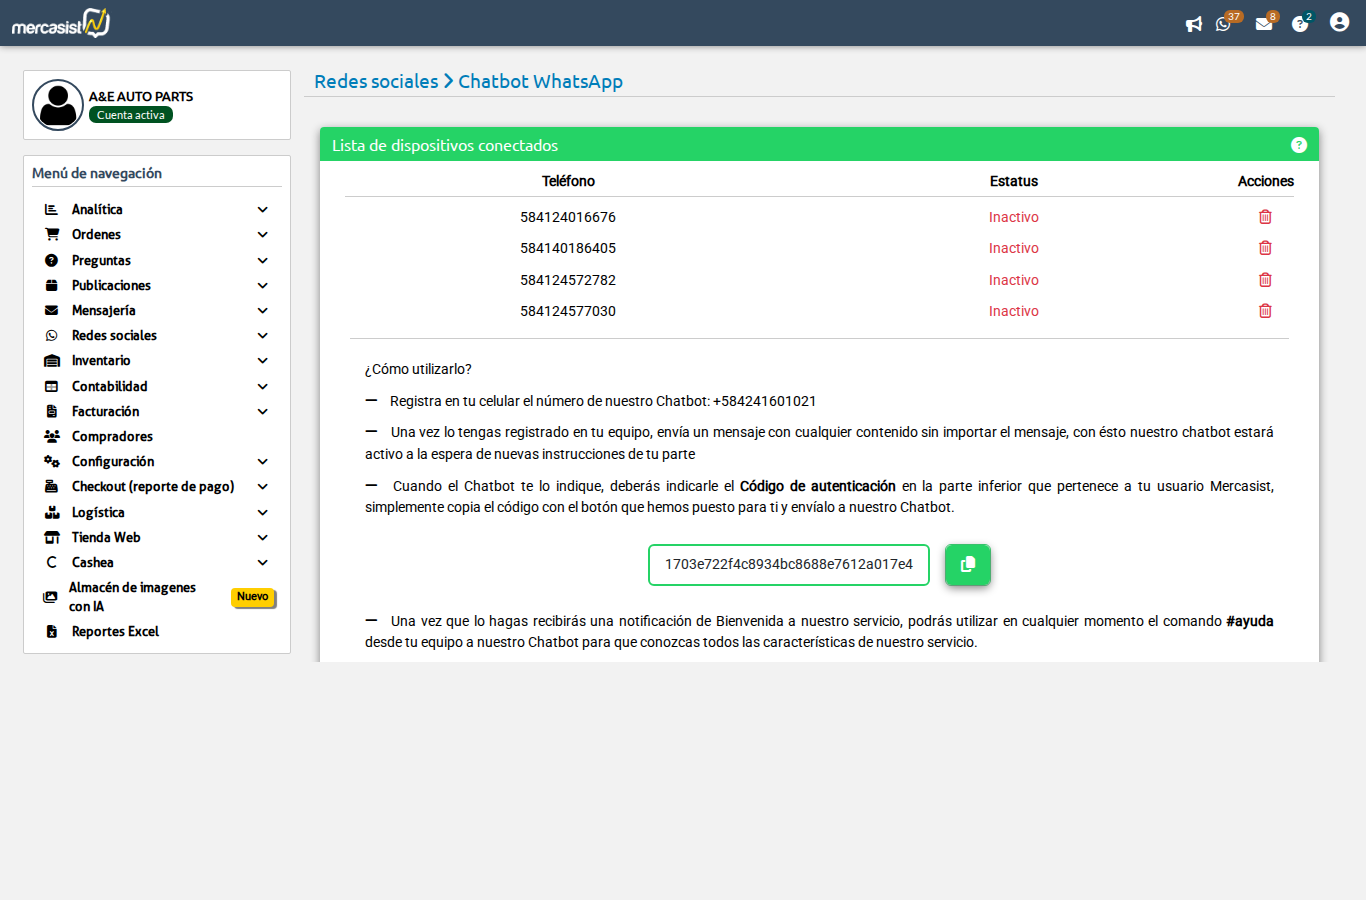Screen dimensions: 1366x900
Task: Select the Mensajería envelope icon
Action: [x=51, y=310]
